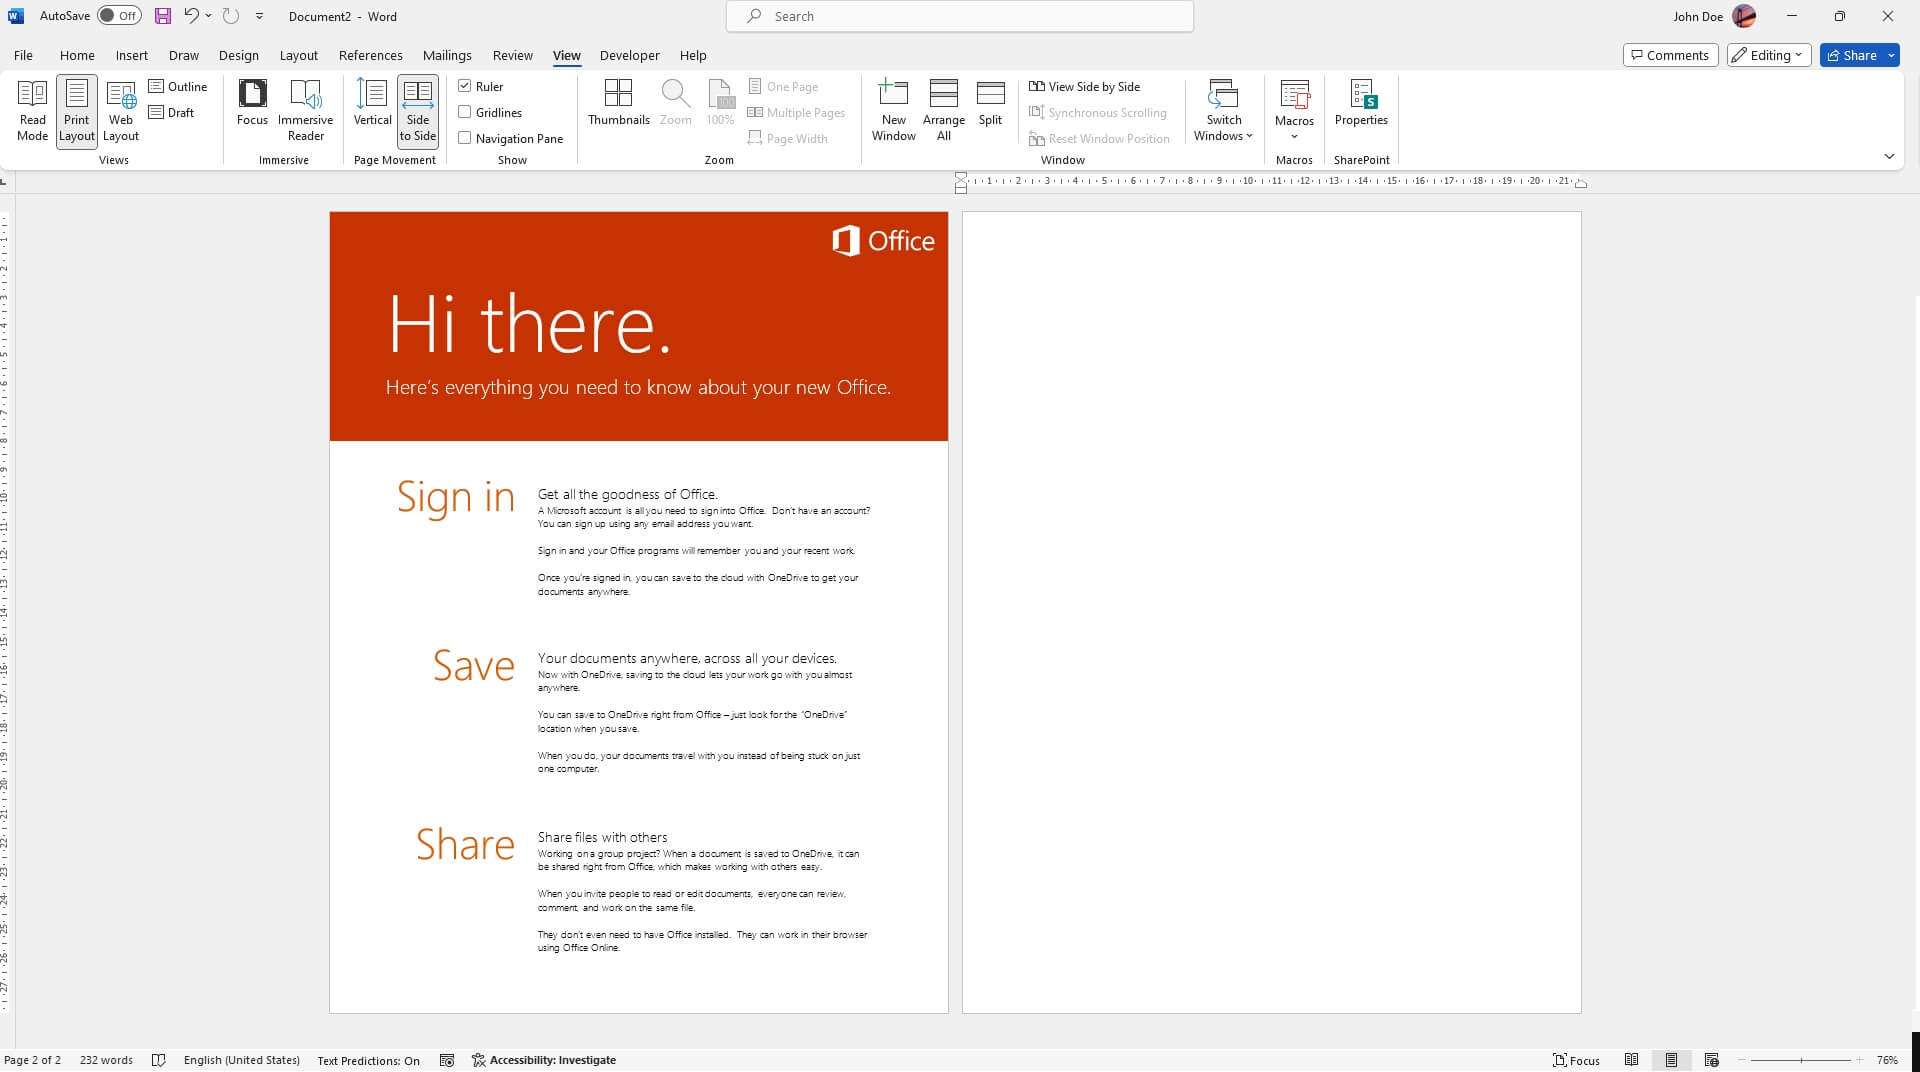
Task: Uncheck the Ruler option
Action: pyautogui.click(x=465, y=86)
